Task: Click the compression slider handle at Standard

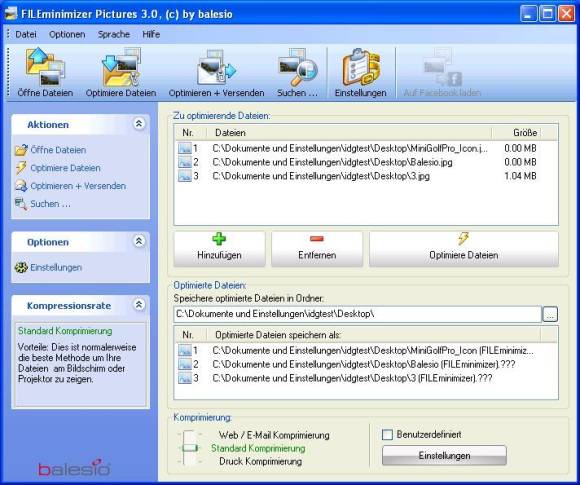Action: click(189, 448)
